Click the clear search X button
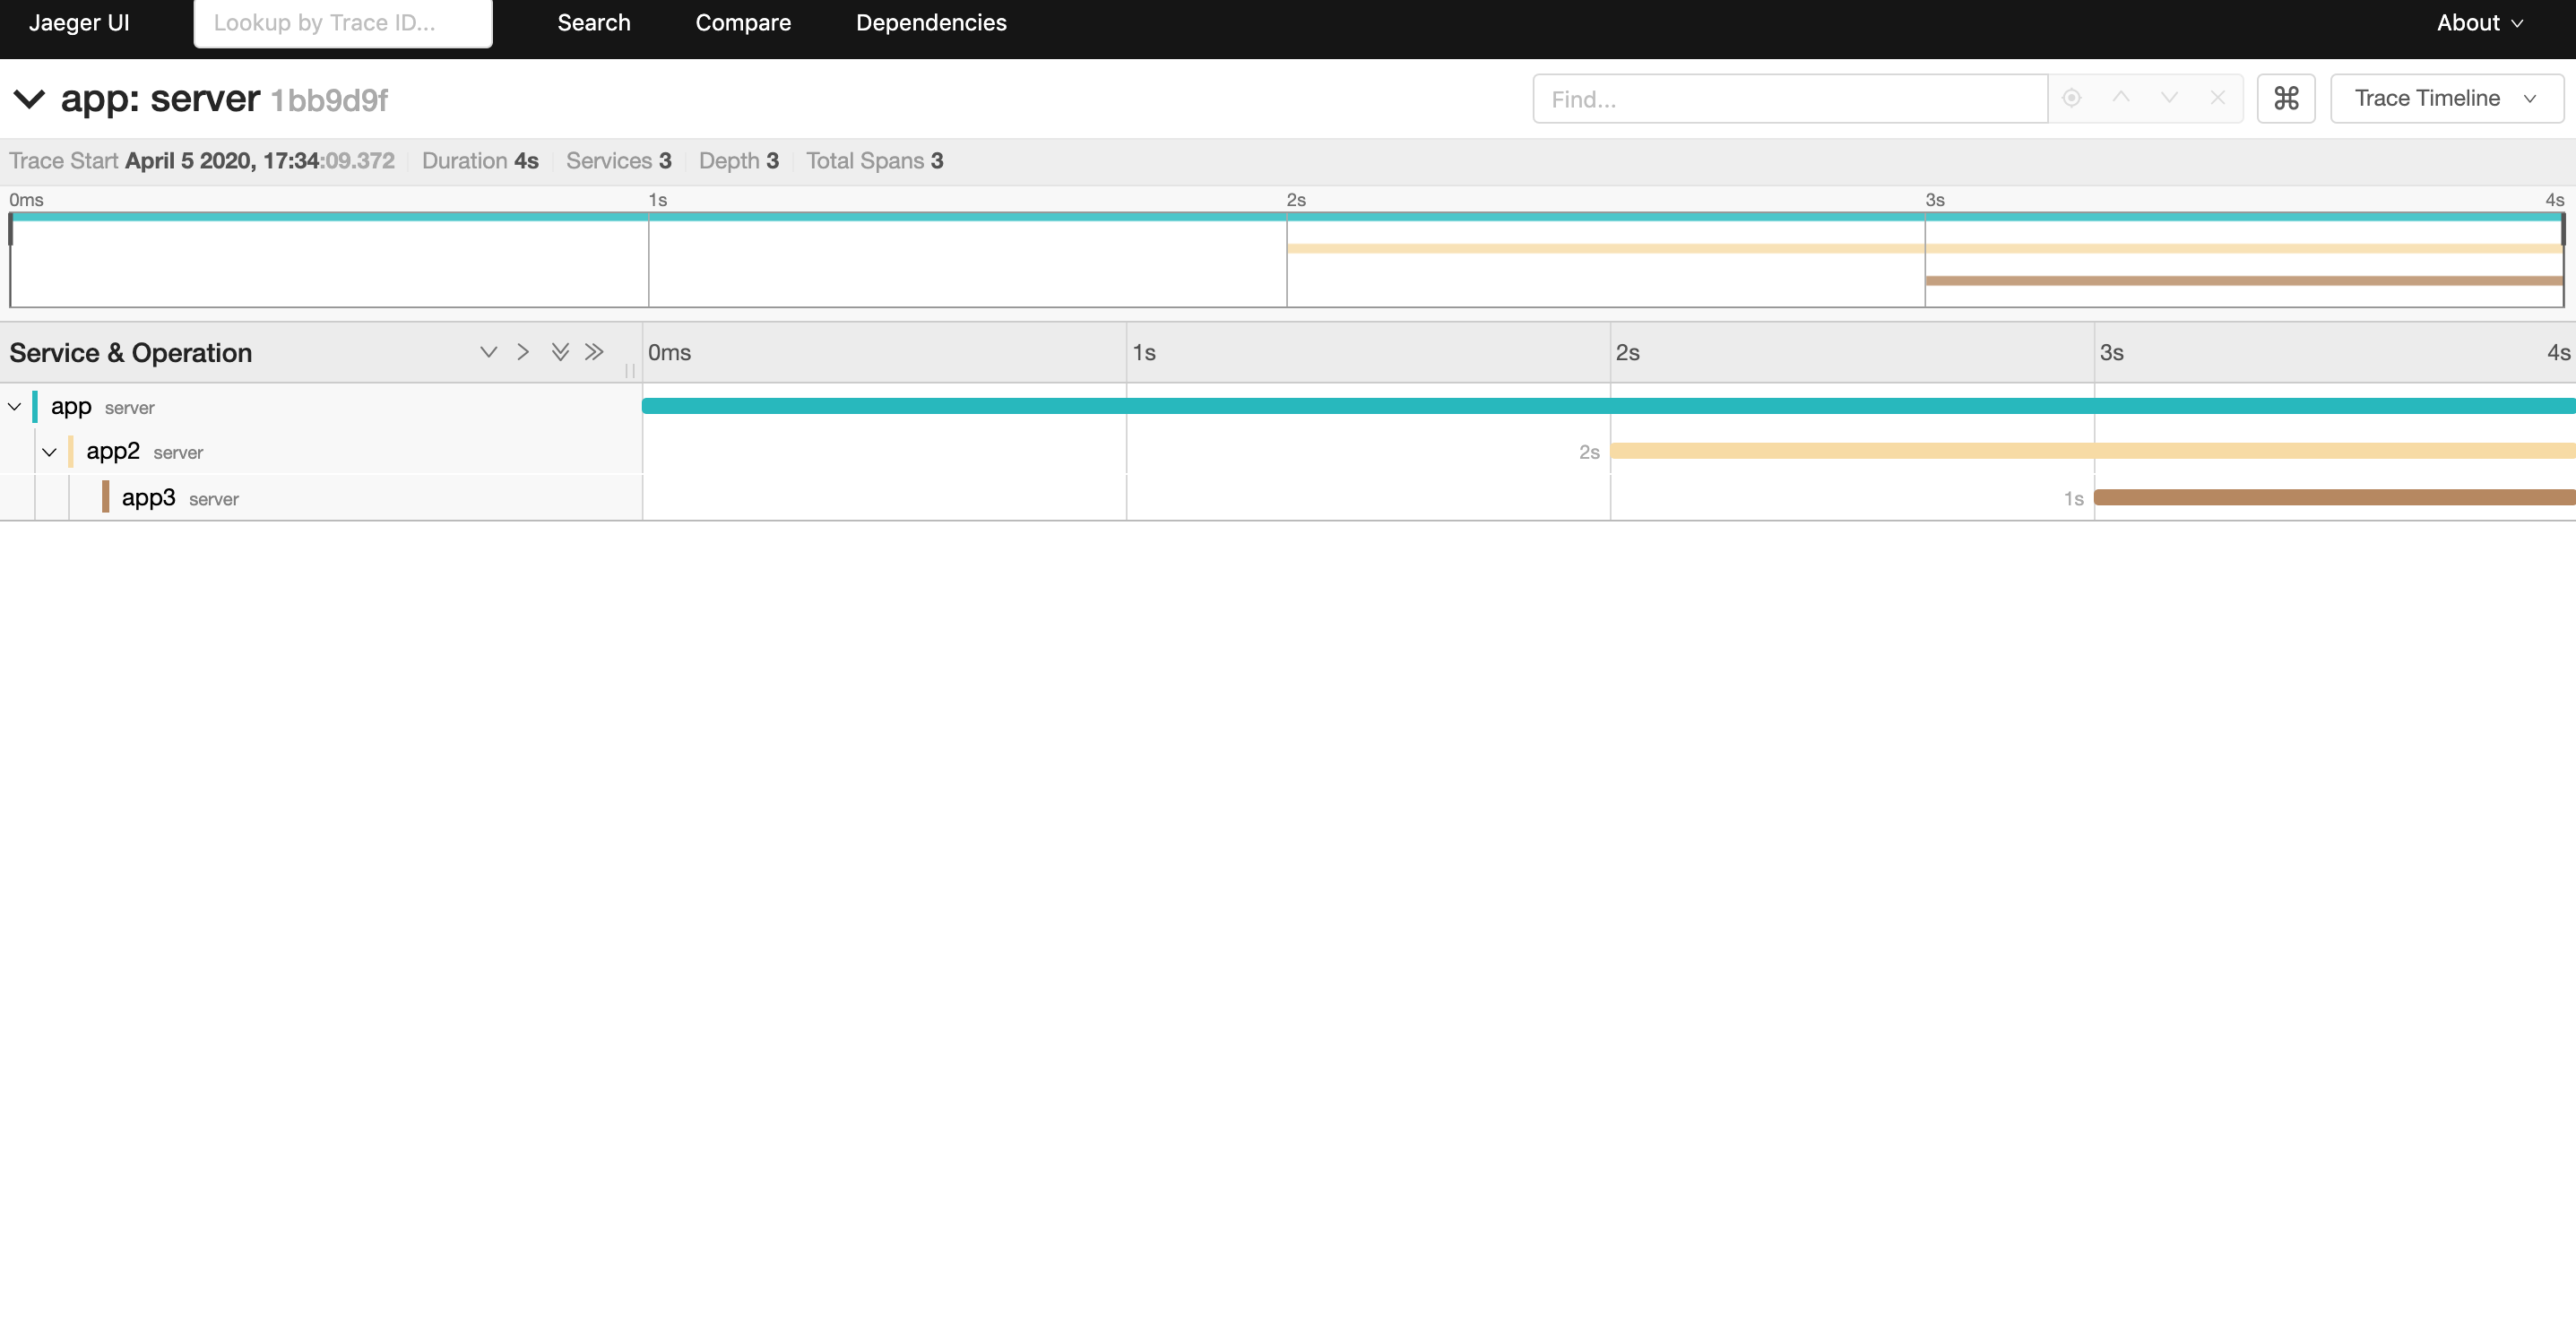Screen dimensions: 2576x1319 point(2217,98)
